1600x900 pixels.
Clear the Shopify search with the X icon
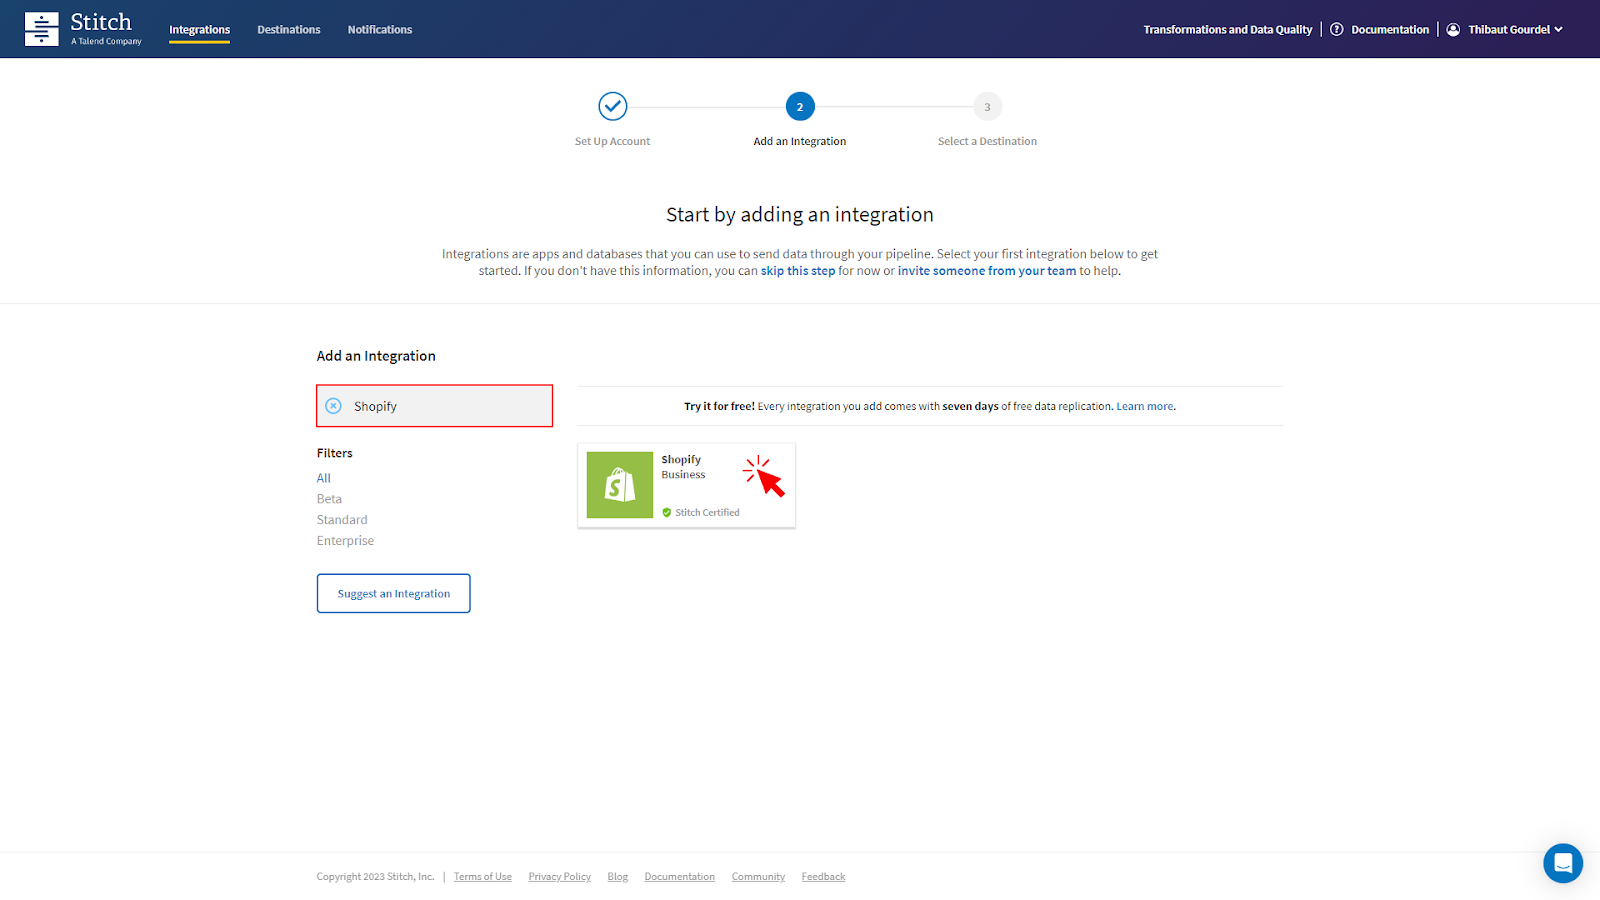point(334,406)
